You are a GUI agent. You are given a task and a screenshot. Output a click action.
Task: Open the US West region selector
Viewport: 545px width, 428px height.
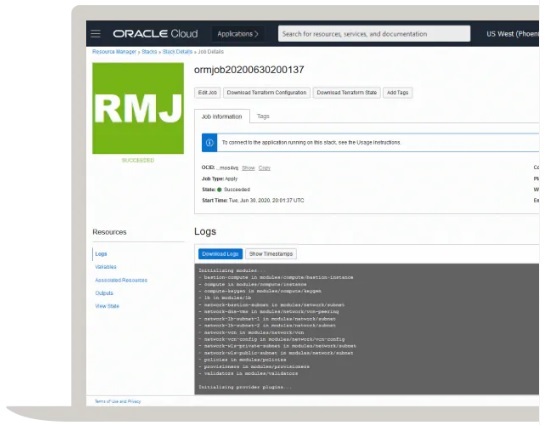pyautogui.click(x=512, y=34)
